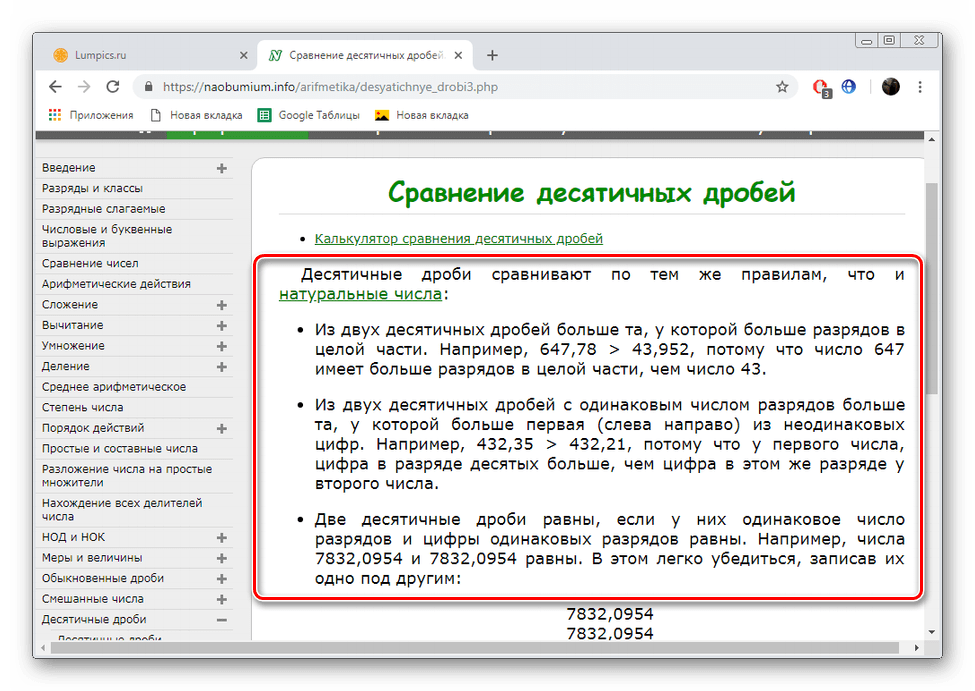Image resolution: width=975 pixels, height=691 pixels.
Task: Collapse the Десятичные дроби section
Action: pyautogui.click(x=221, y=619)
